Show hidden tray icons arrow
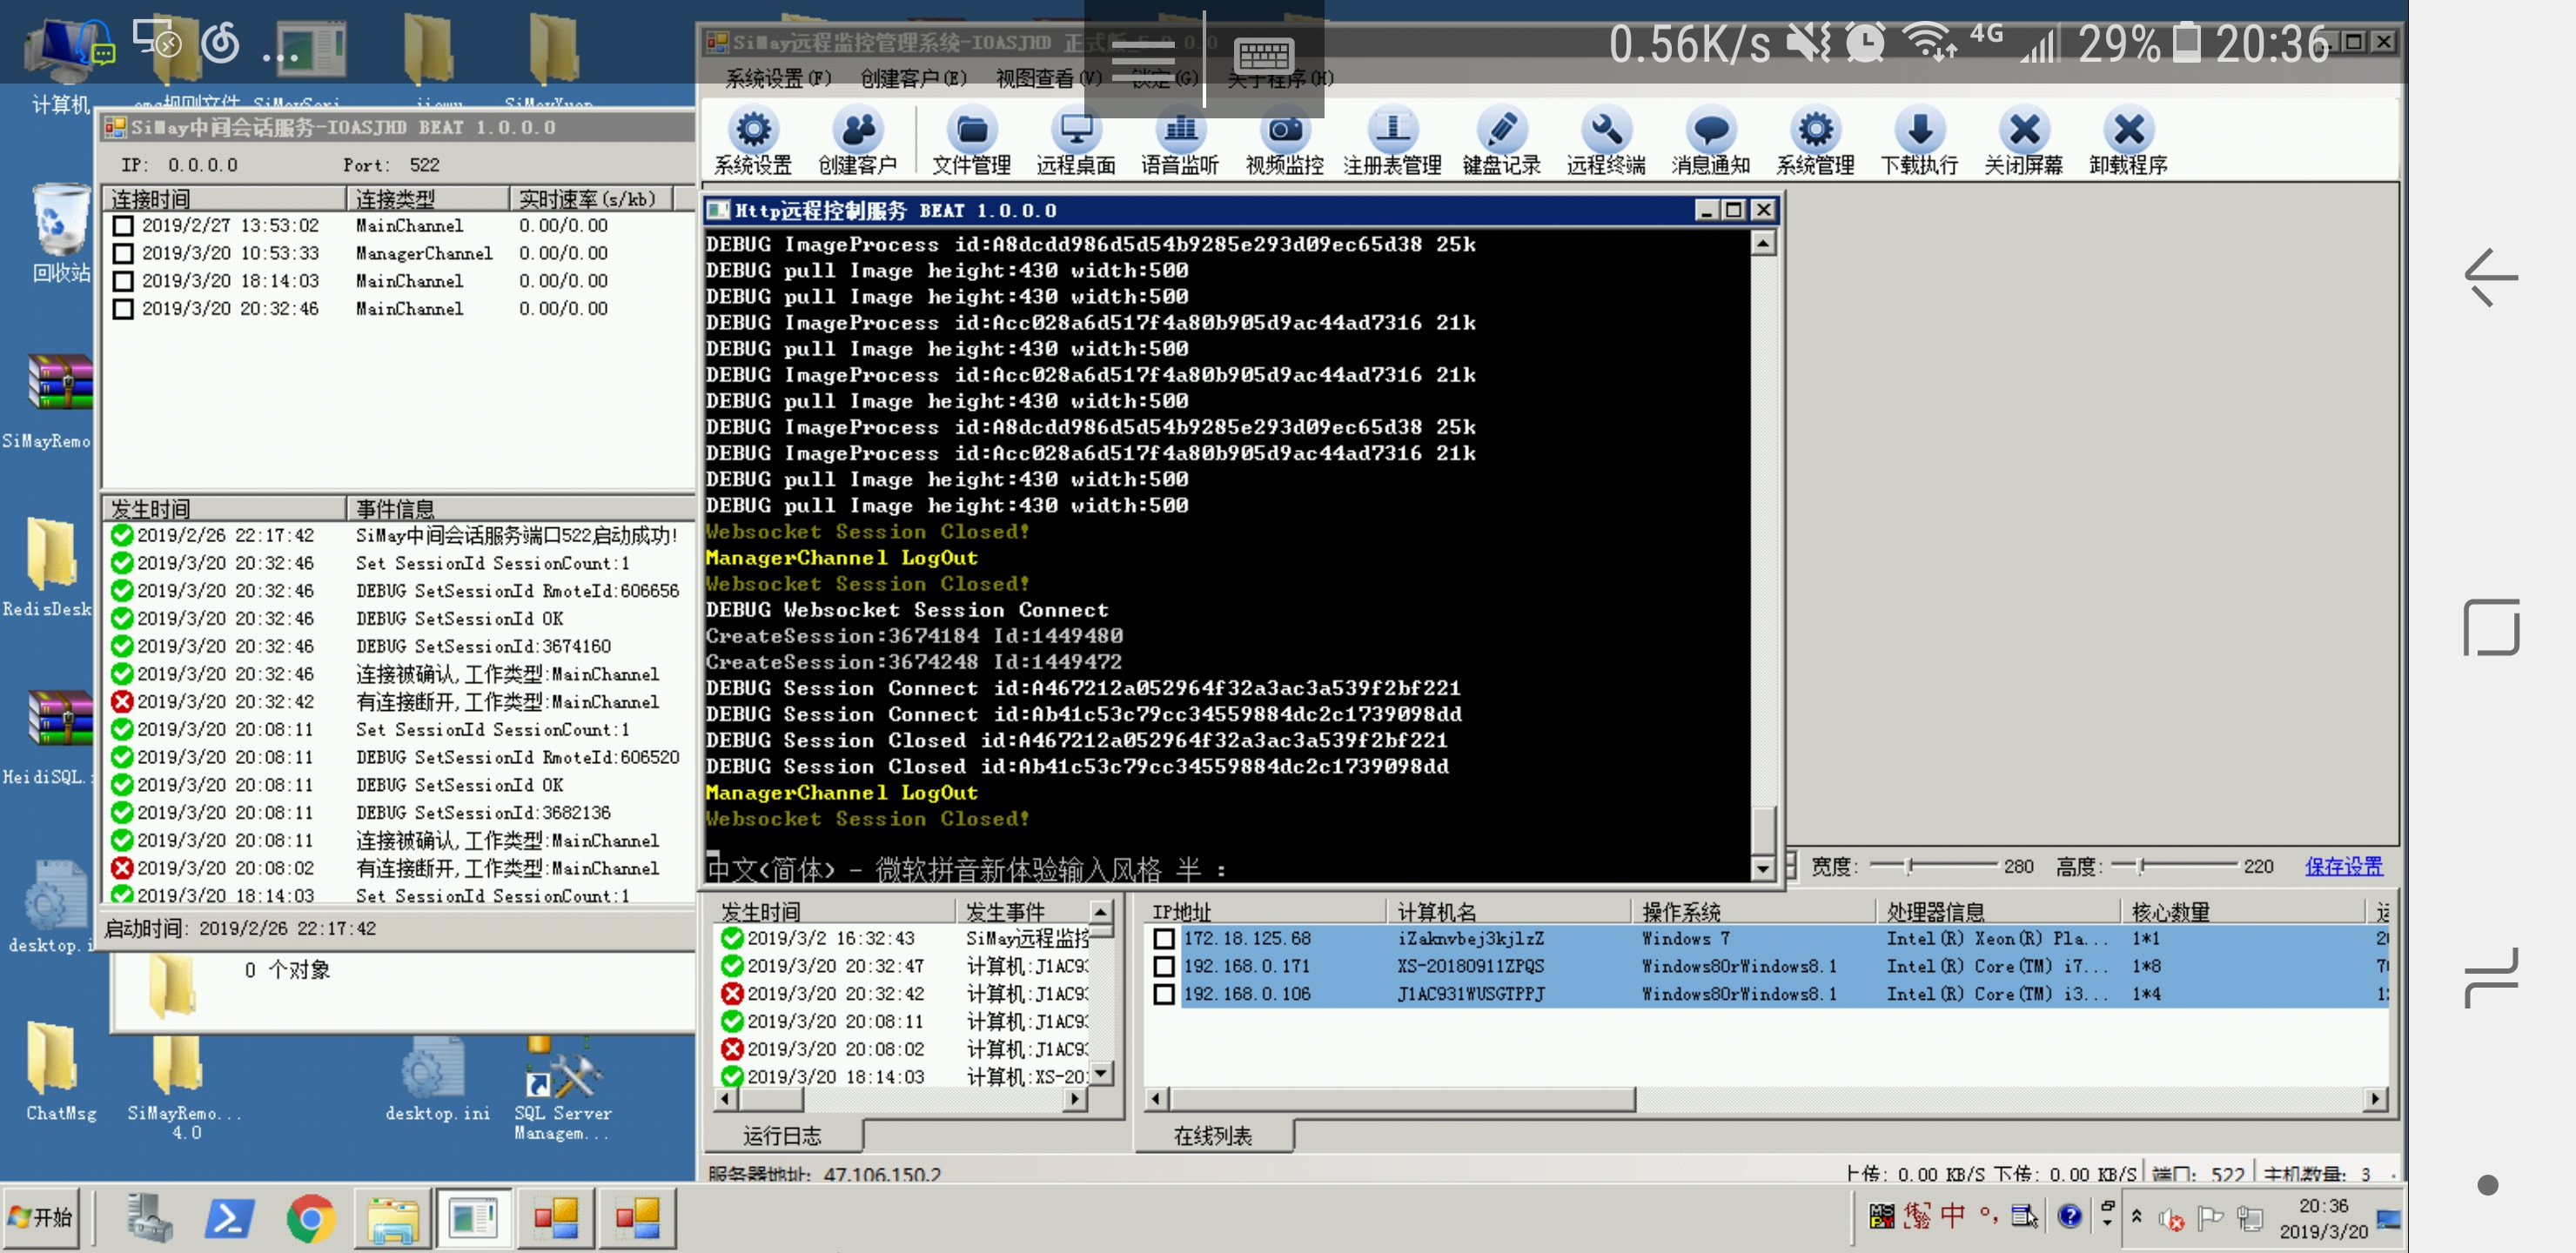Viewport: 2576px width, 1253px height. tap(2136, 1217)
